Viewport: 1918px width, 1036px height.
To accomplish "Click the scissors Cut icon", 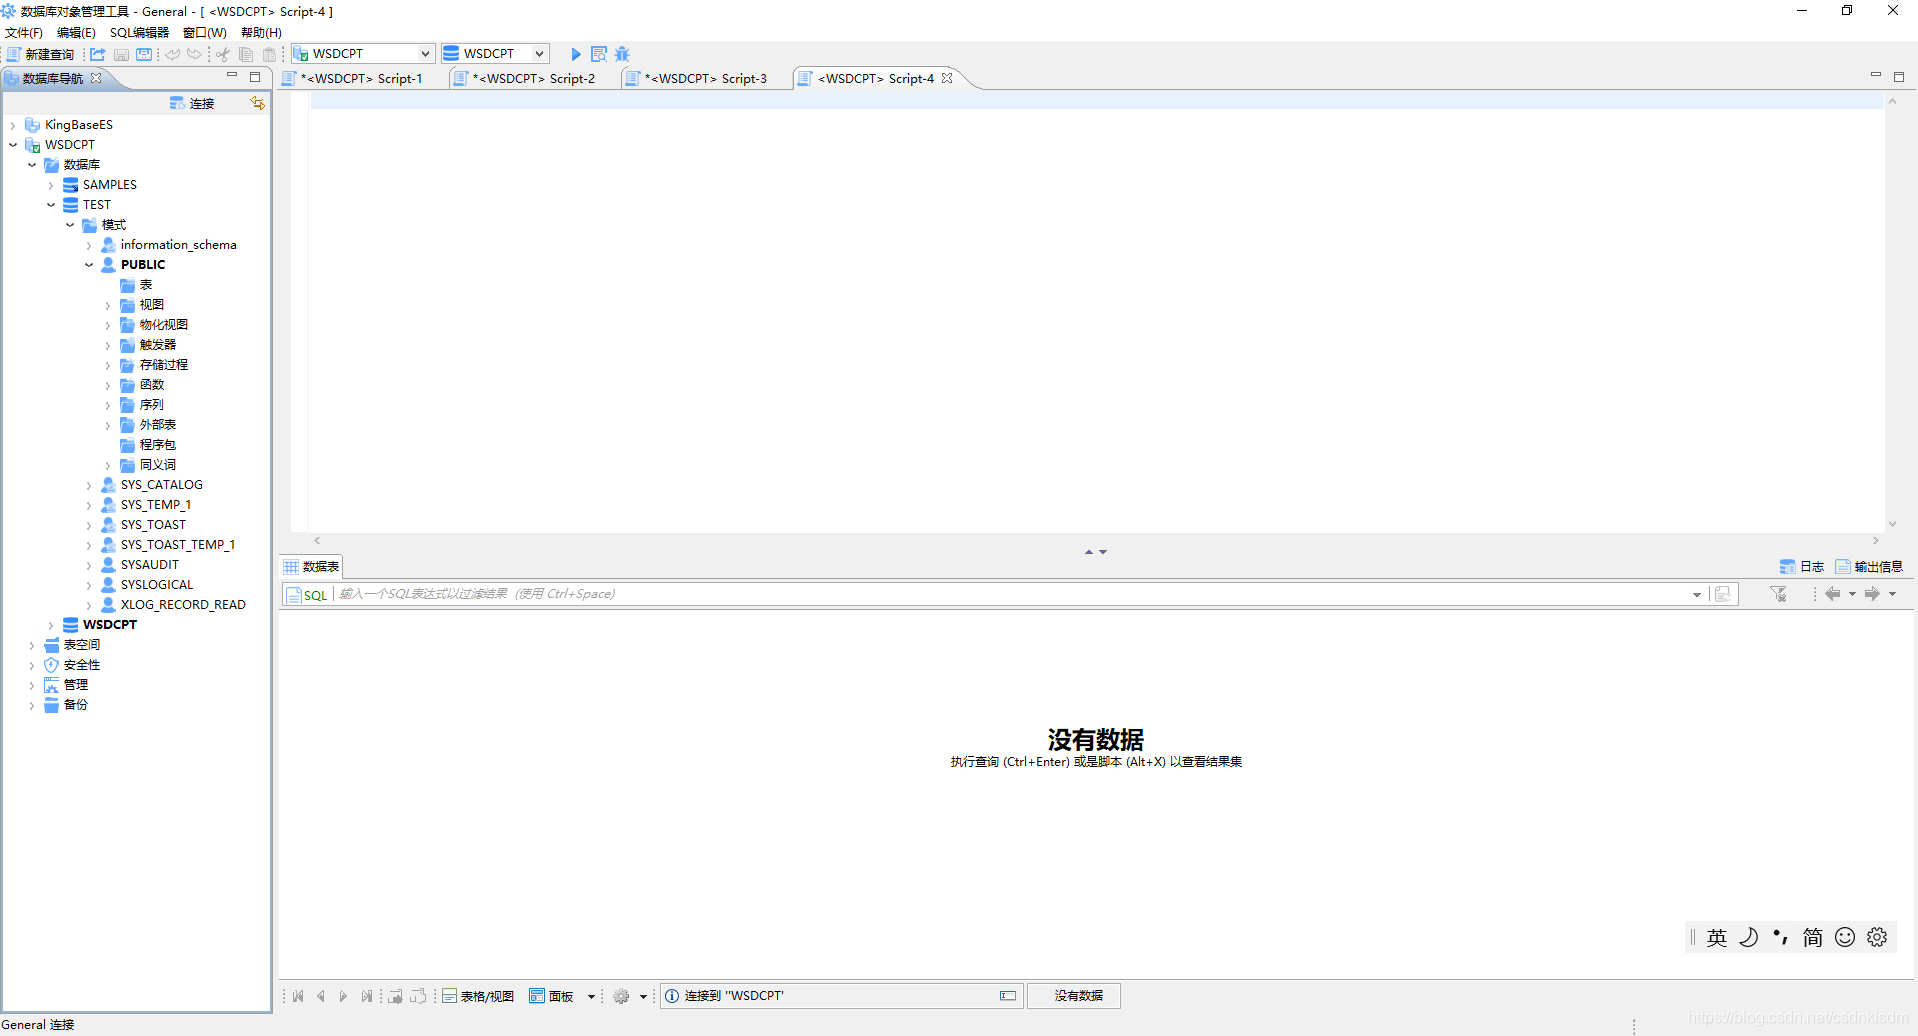I will [x=222, y=54].
